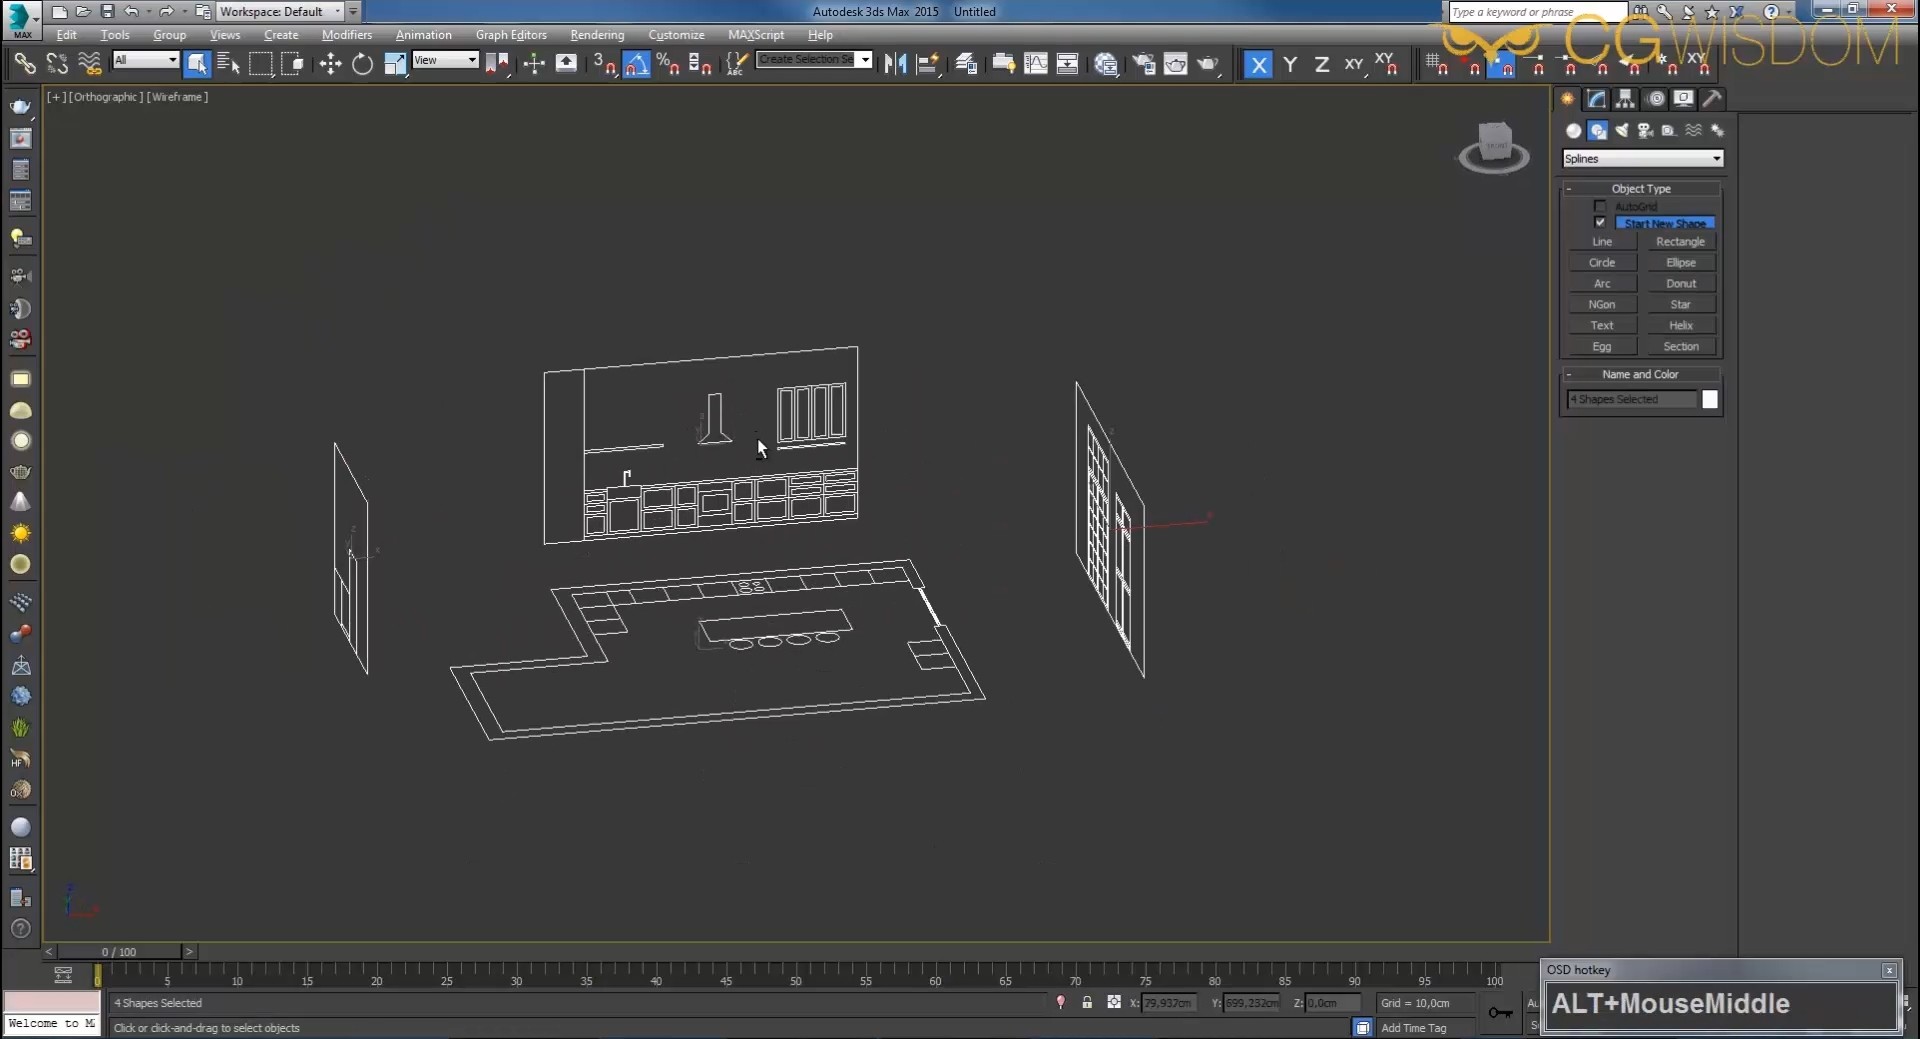Click the Select by Name icon

228,64
